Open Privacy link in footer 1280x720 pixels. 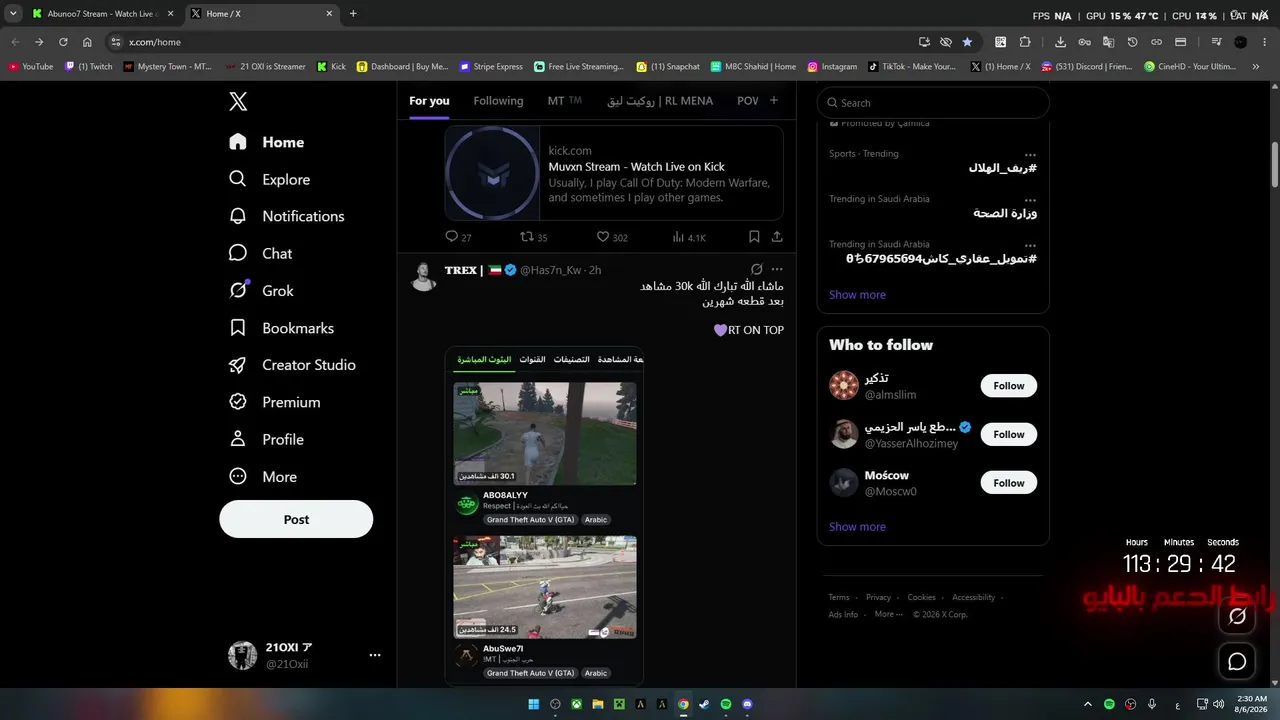pyautogui.click(x=878, y=597)
